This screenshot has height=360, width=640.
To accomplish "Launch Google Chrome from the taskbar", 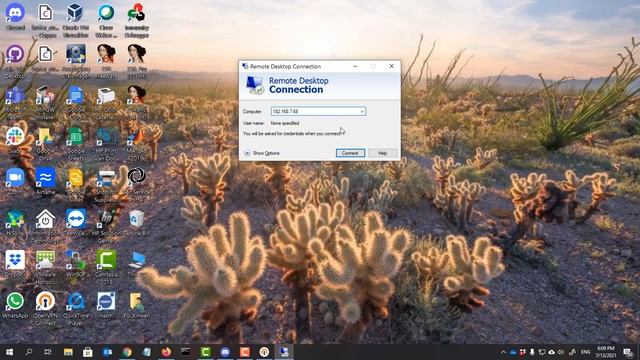I will pos(127,352).
